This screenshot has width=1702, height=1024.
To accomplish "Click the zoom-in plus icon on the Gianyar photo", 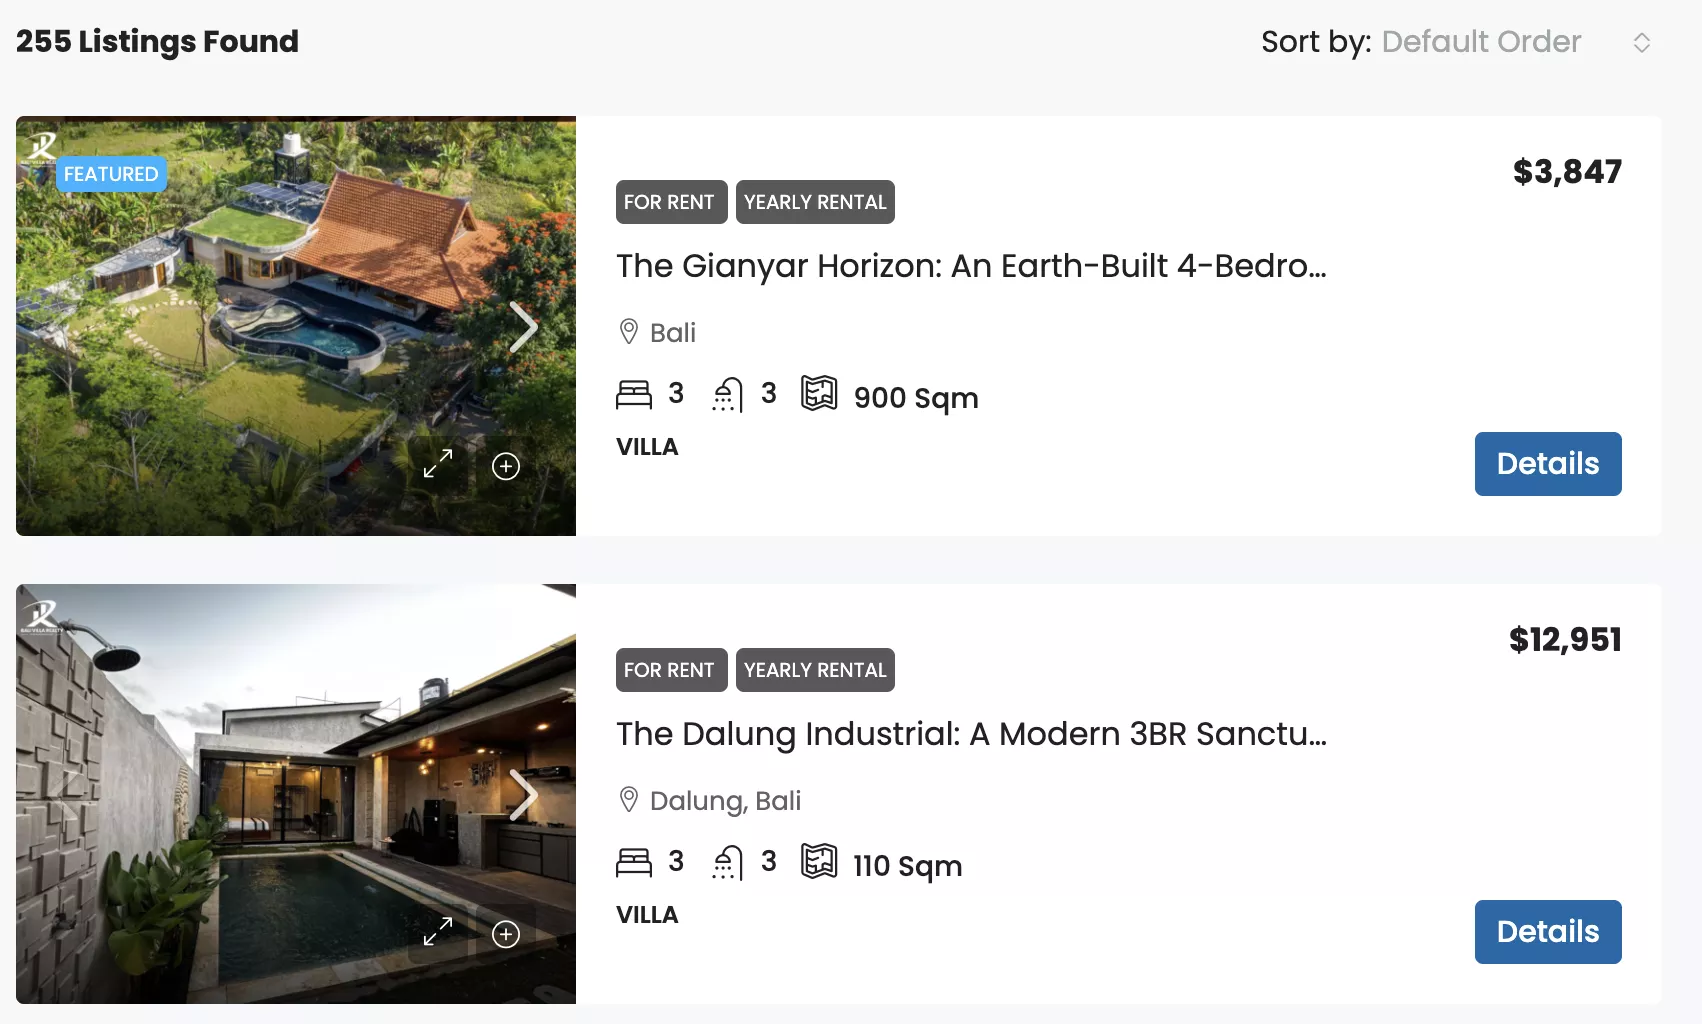I will 506,465.
